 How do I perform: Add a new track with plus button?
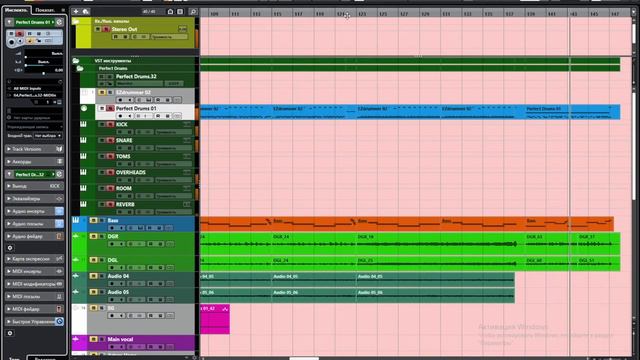pyautogui.click(x=76, y=11)
